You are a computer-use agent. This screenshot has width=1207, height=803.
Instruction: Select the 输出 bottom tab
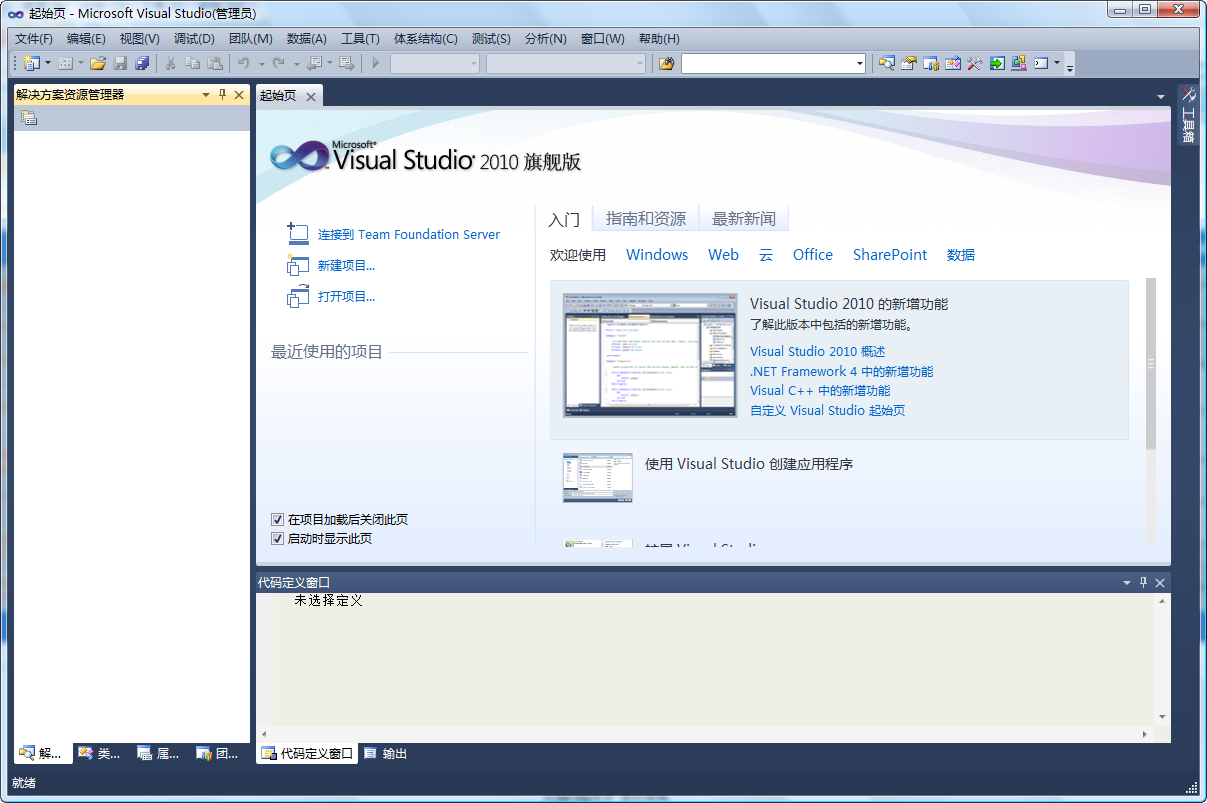[385, 754]
